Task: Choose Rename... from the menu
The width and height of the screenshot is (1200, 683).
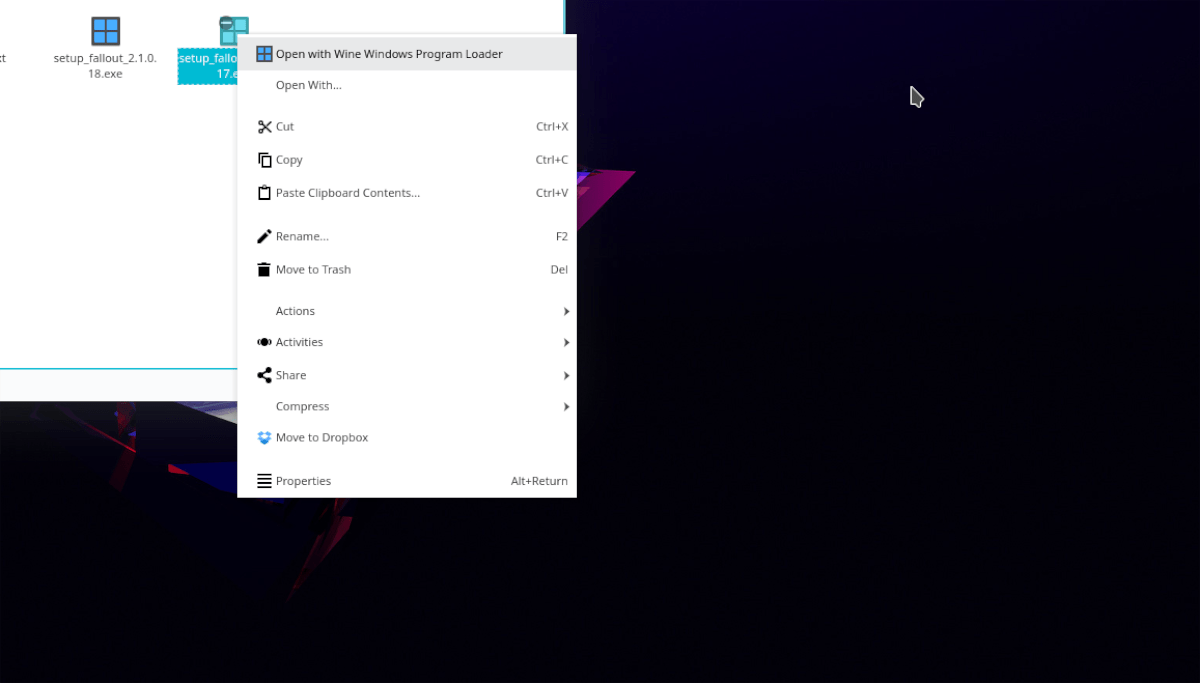Action: (x=407, y=237)
